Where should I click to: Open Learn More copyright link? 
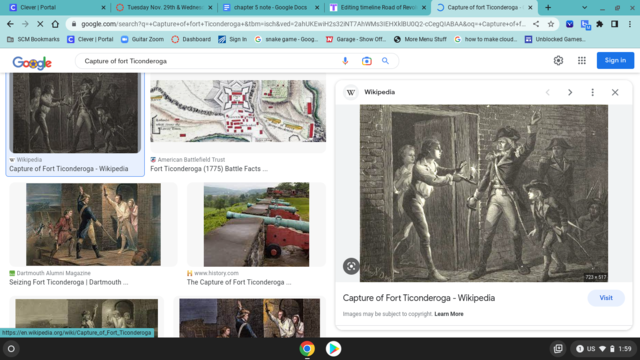click(449, 314)
